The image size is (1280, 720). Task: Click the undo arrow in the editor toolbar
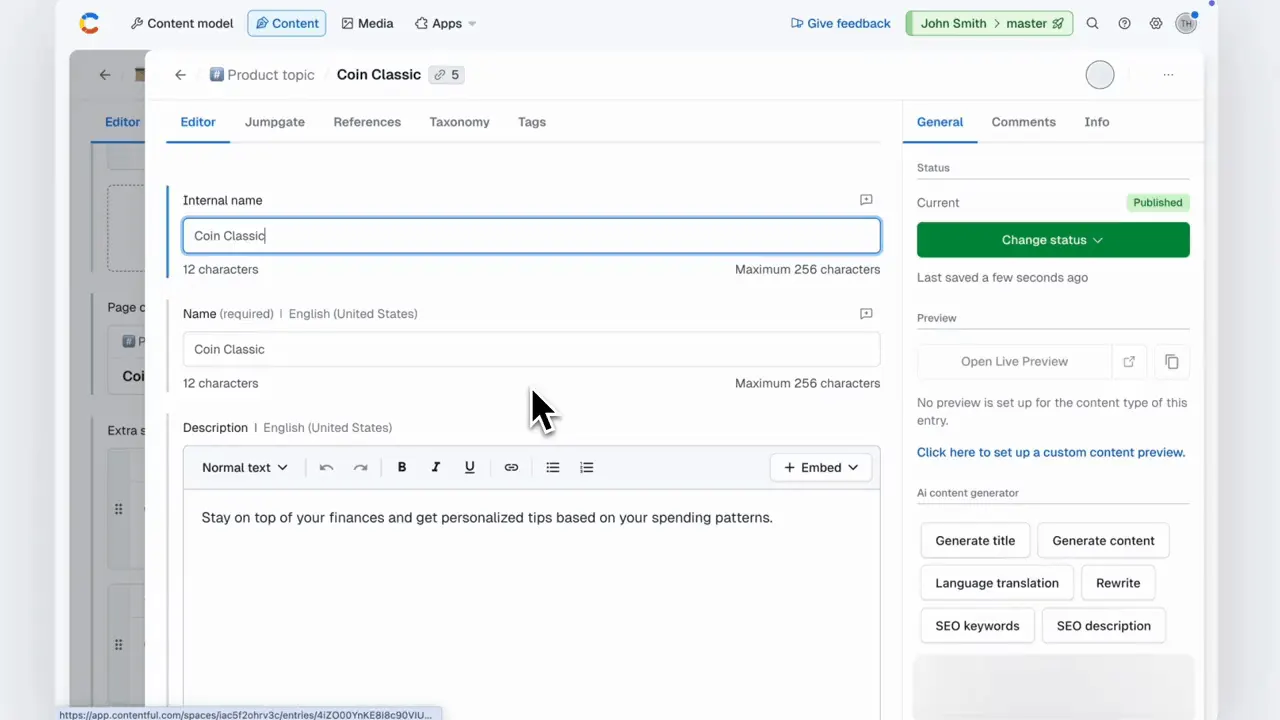326,467
